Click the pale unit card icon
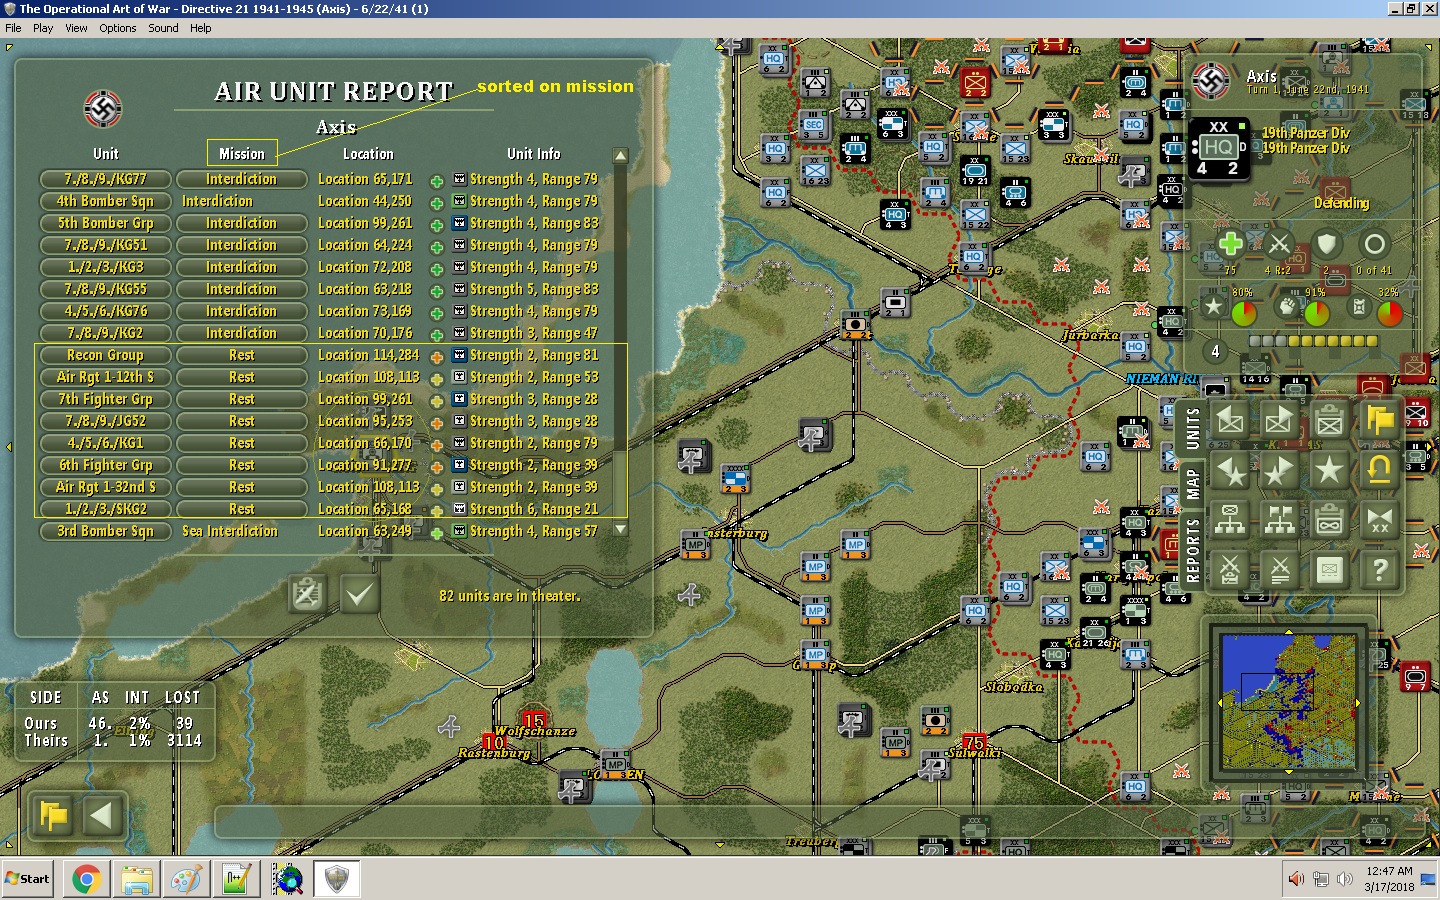This screenshot has height=900, width=1440. 1329,570
